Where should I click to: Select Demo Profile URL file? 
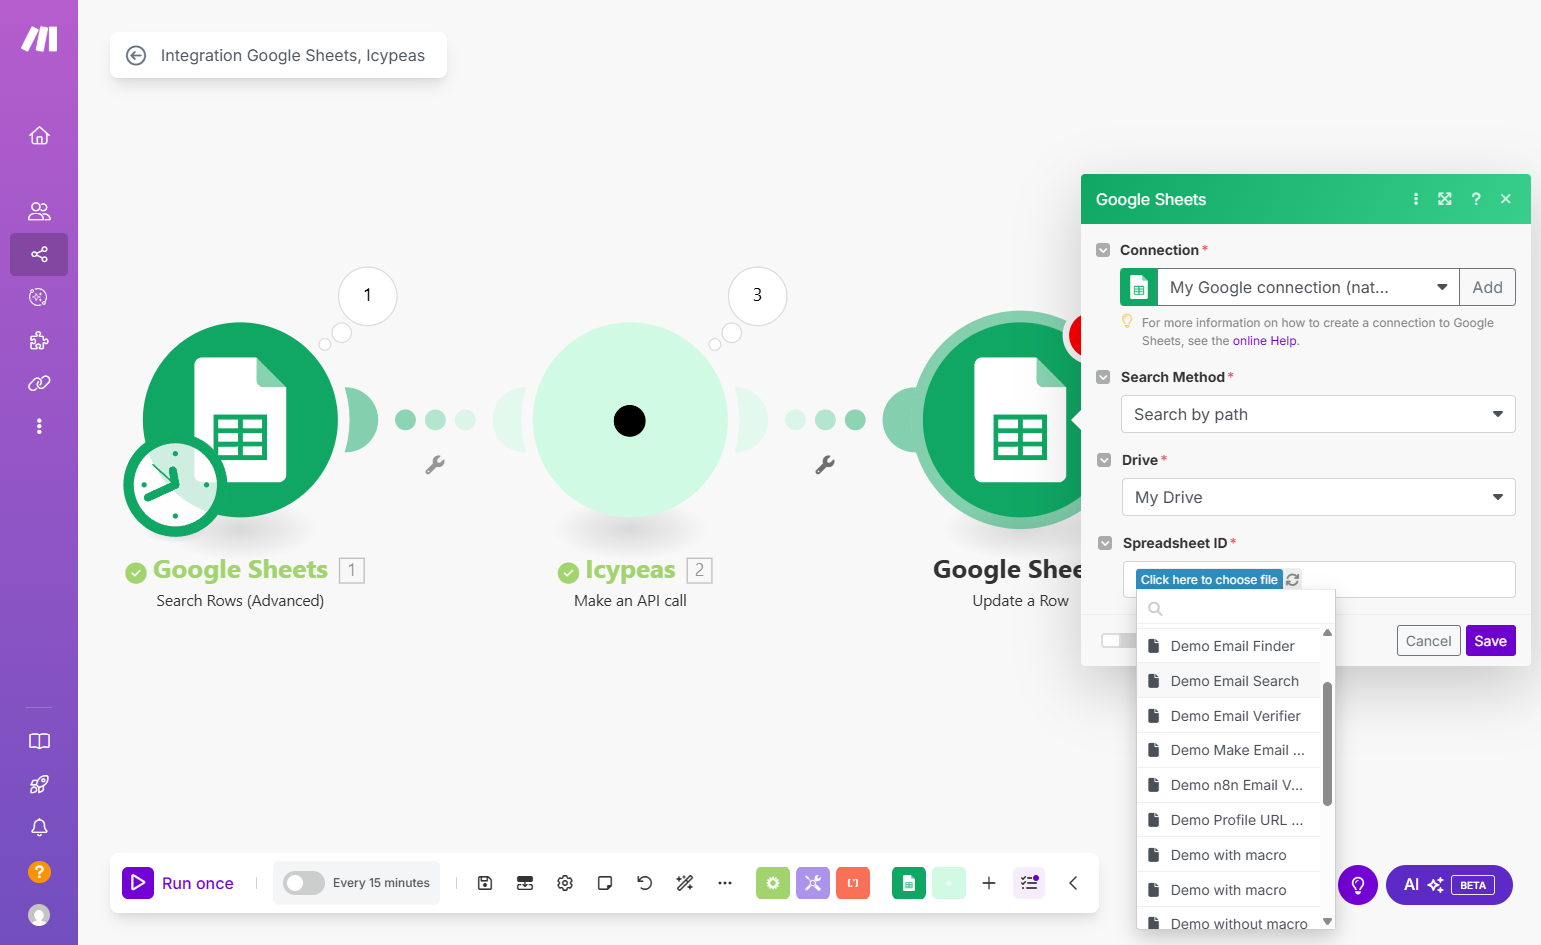1229,820
